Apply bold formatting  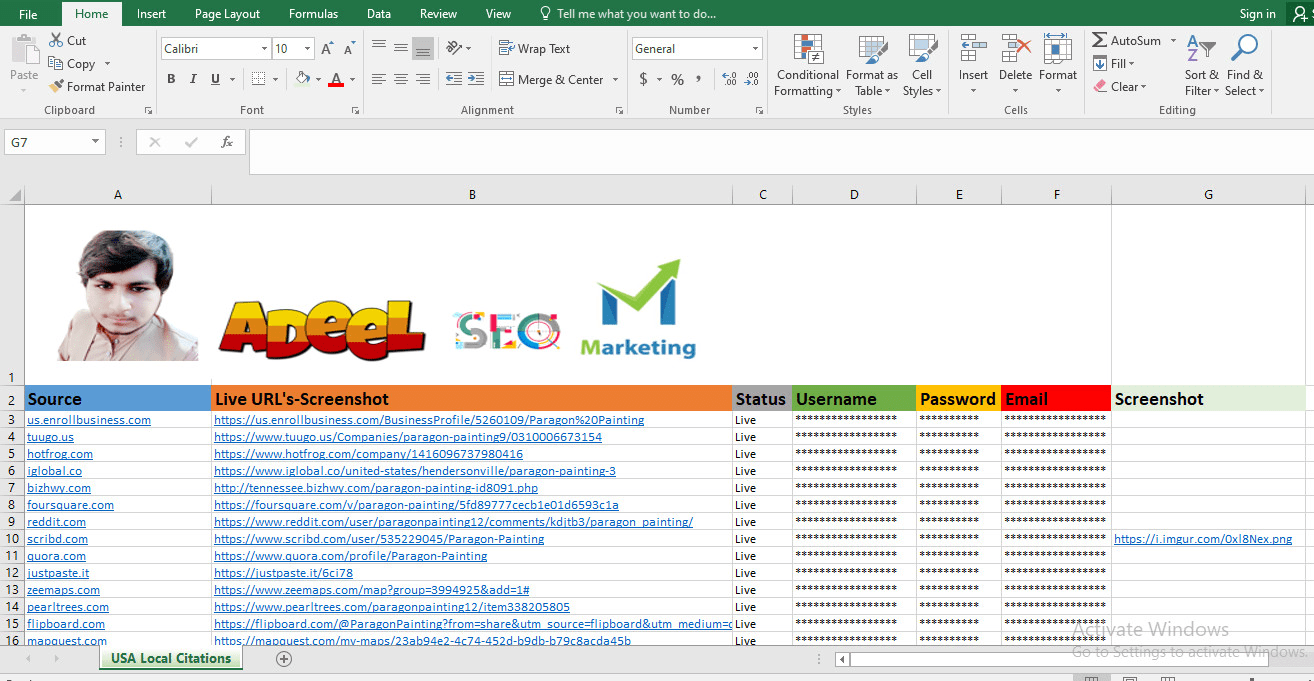[170, 78]
